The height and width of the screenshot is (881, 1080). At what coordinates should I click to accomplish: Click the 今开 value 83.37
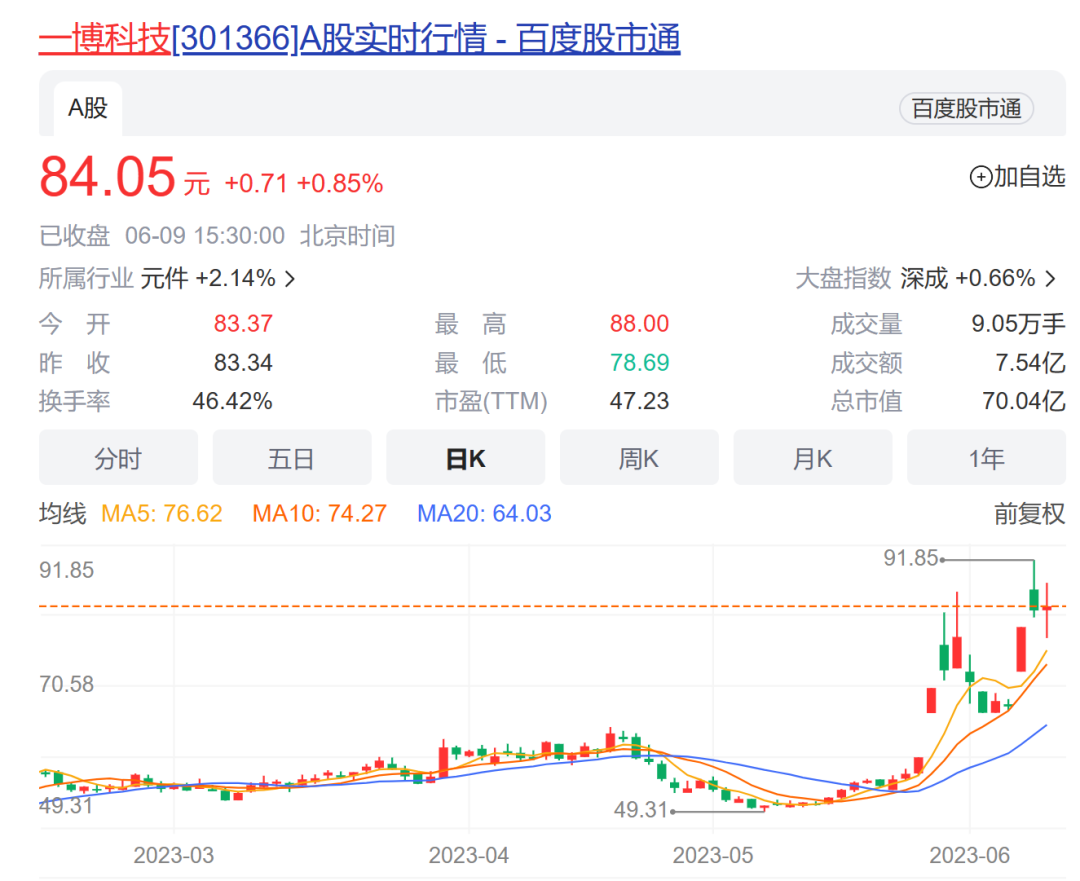243,324
